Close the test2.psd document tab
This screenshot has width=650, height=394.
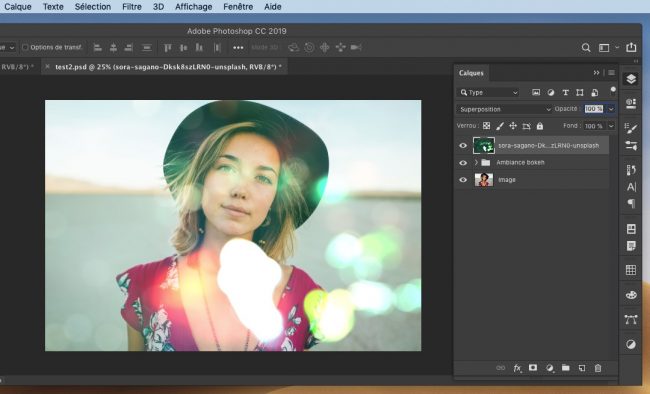pos(47,66)
